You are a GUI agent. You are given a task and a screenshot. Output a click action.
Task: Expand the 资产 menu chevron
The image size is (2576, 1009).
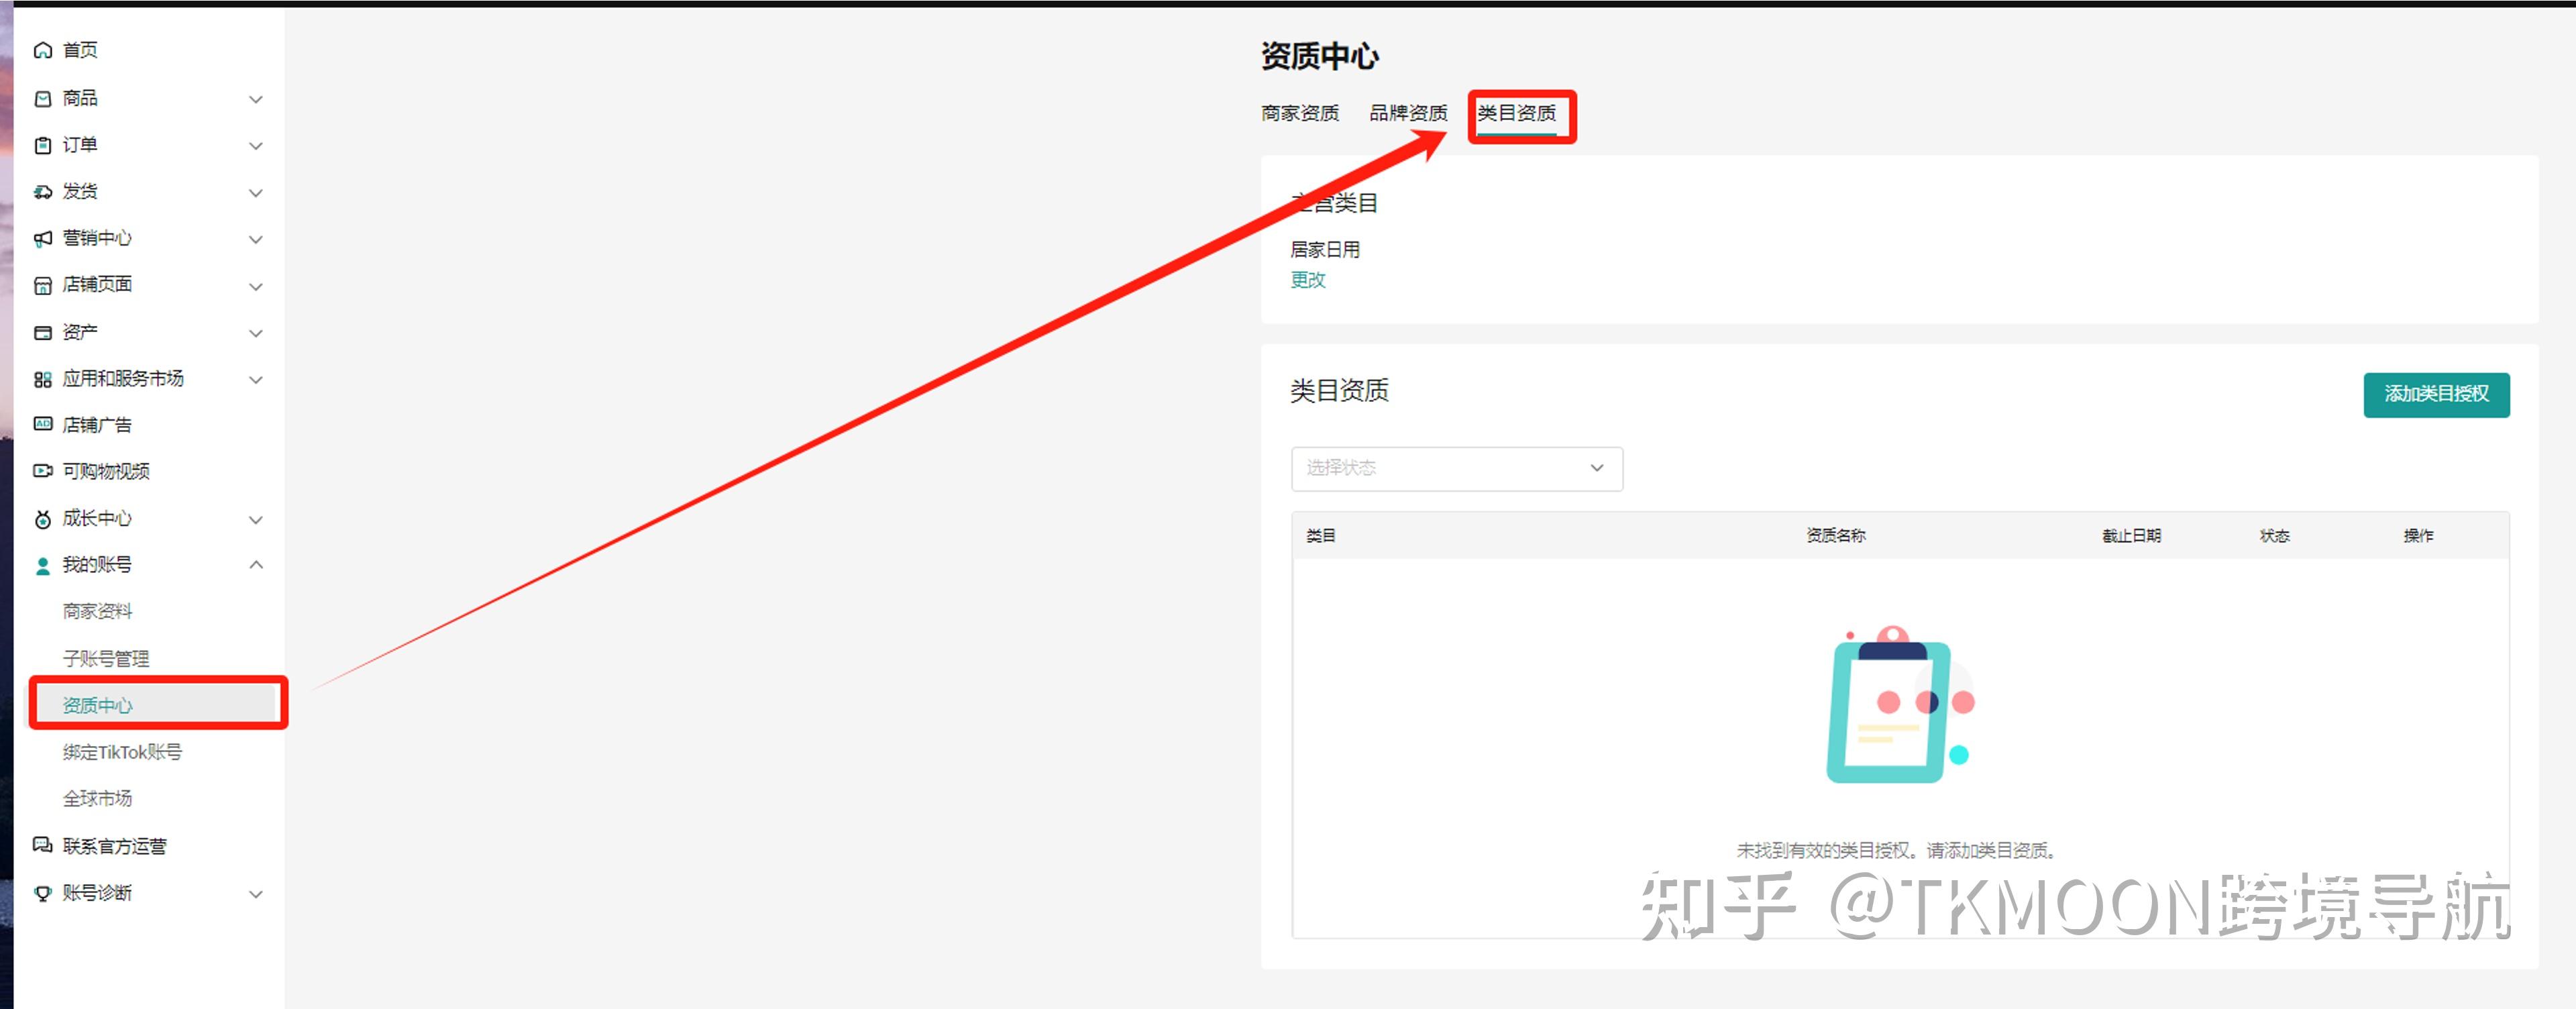coord(256,333)
